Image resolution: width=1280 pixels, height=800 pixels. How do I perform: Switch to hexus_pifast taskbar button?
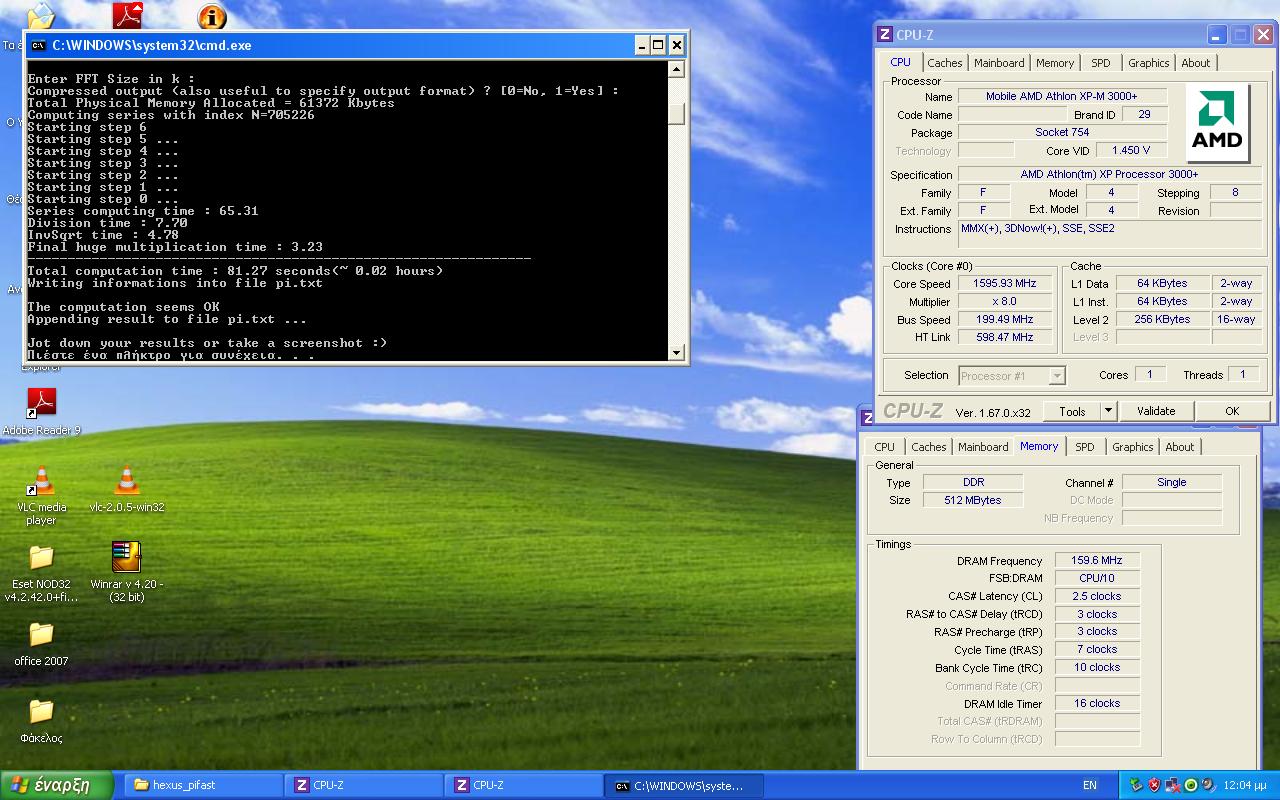tap(204, 785)
